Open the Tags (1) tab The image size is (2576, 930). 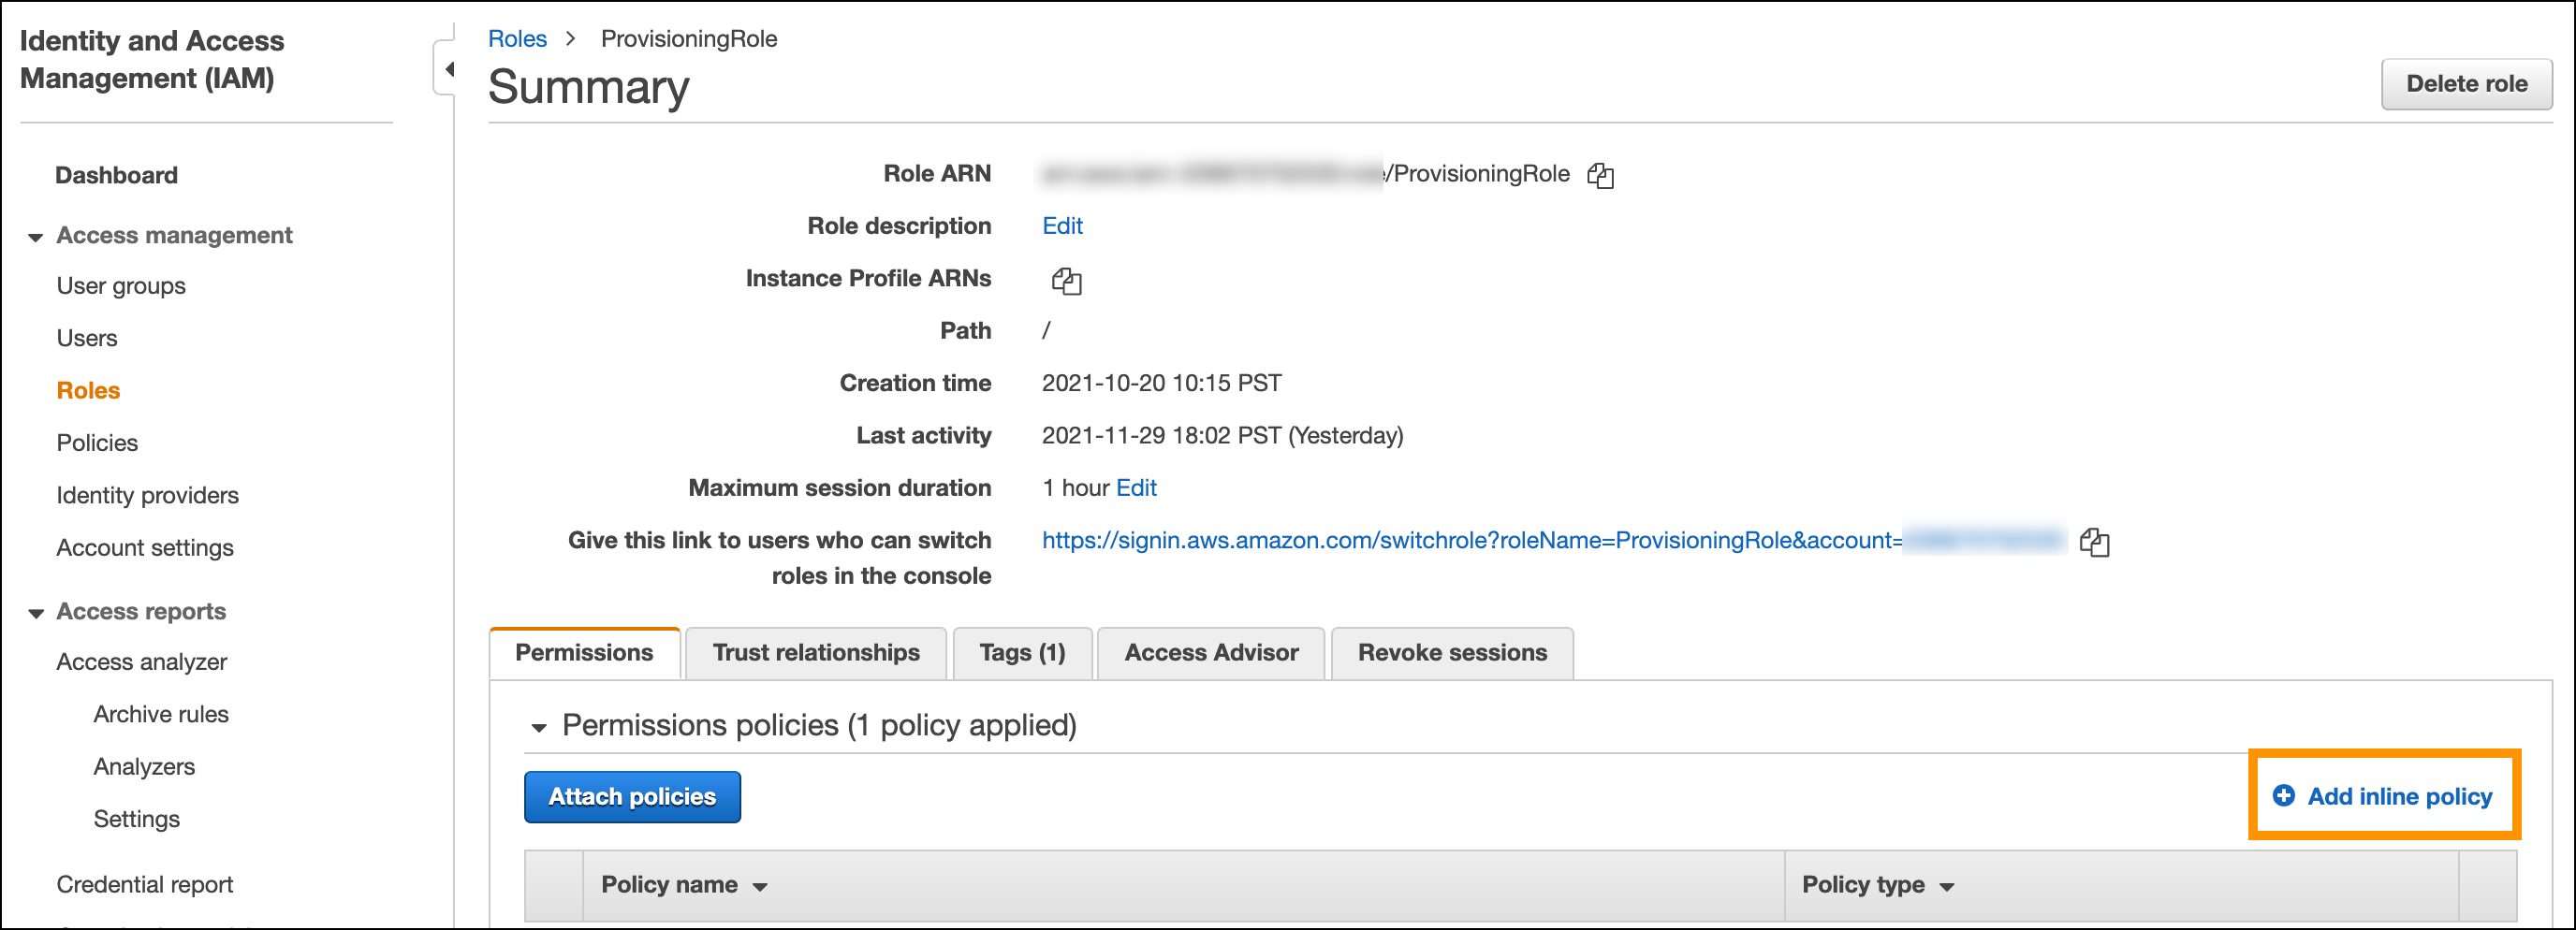pyautogui.click(x=1022, y=653)
